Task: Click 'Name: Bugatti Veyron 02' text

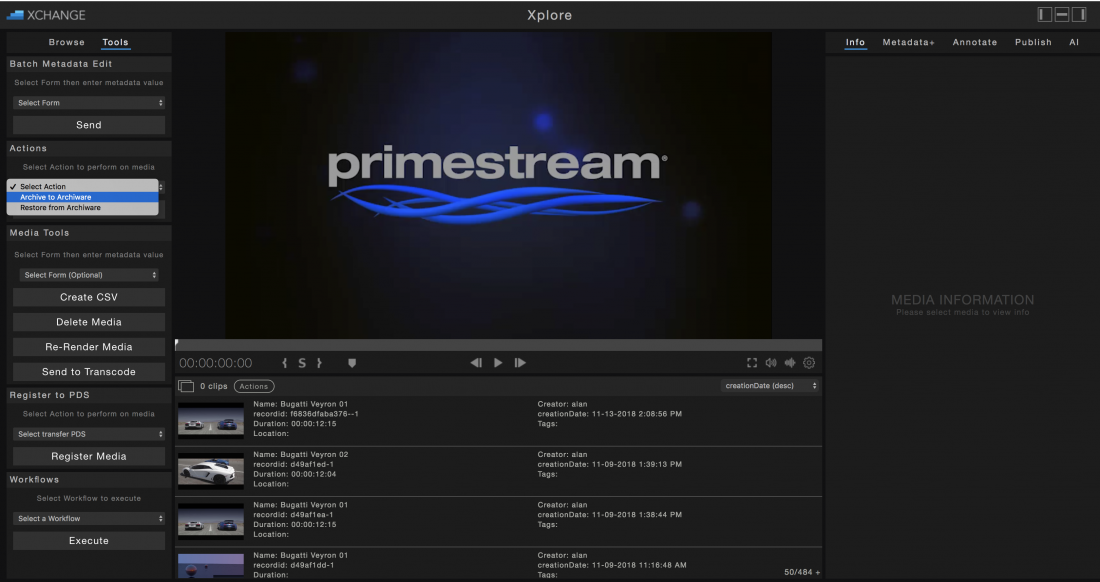Action: [x=300, y=454]
